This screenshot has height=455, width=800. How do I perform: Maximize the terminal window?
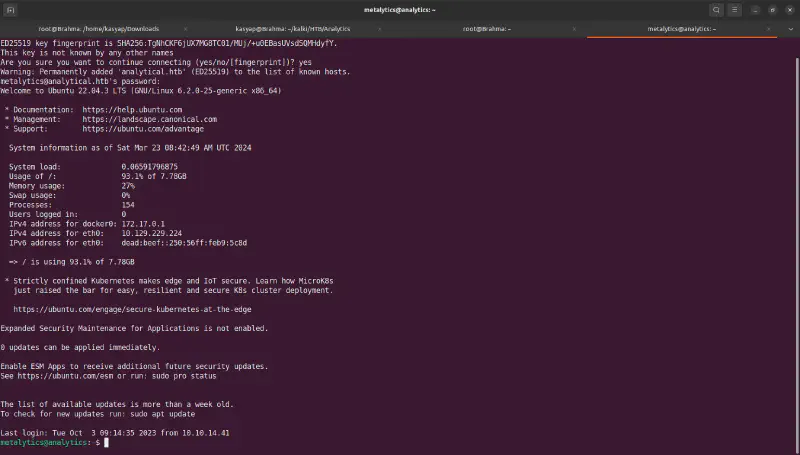(x=772, y=9)
